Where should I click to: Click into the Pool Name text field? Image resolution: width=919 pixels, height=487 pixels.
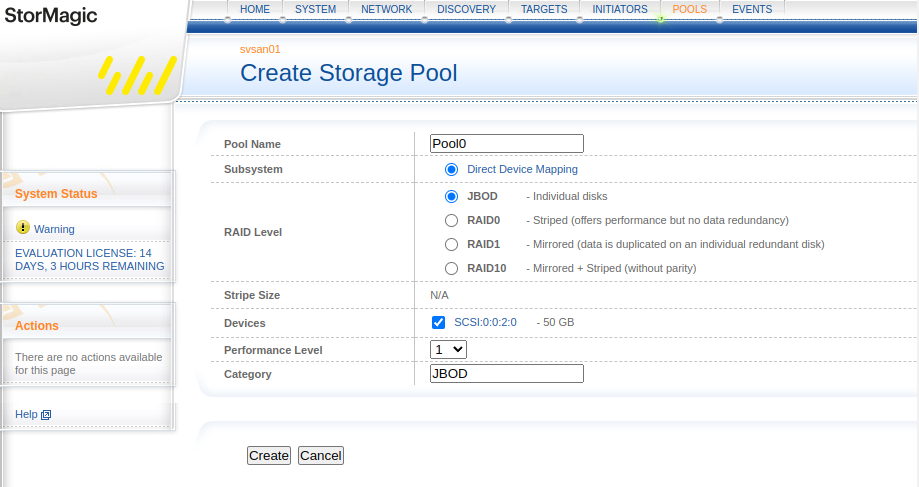(x=506, y=143)
